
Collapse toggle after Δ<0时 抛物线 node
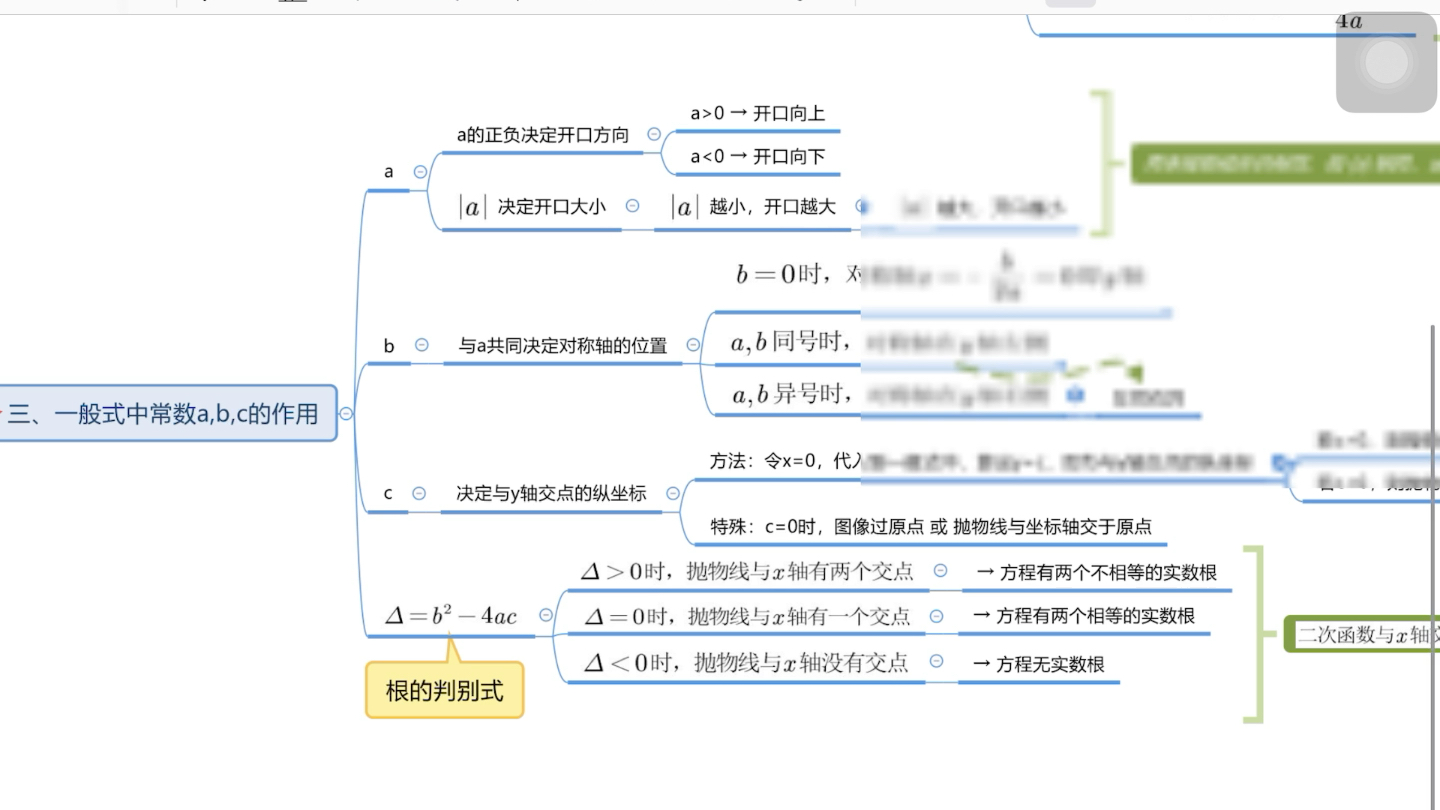(x=936, y=661)
